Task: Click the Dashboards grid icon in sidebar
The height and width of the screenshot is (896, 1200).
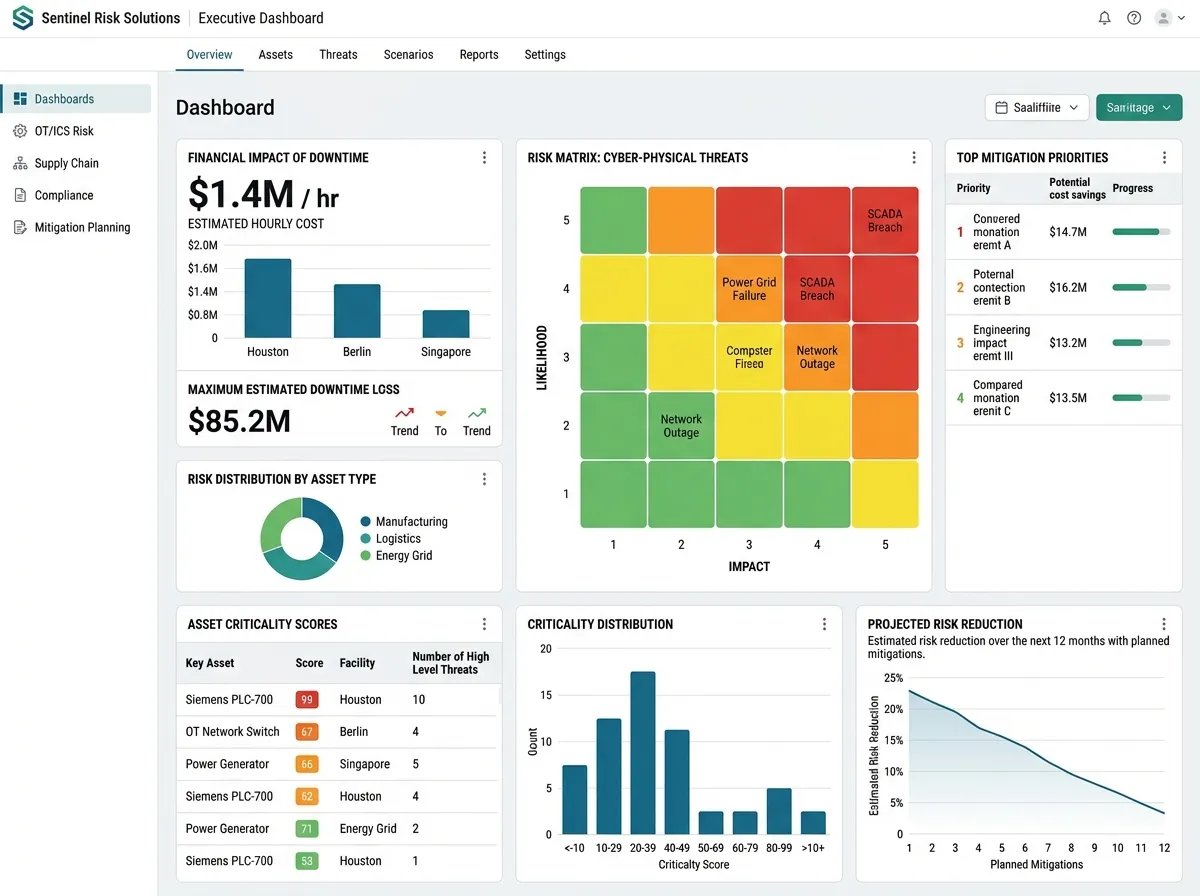Action: (x=20, y=99)
